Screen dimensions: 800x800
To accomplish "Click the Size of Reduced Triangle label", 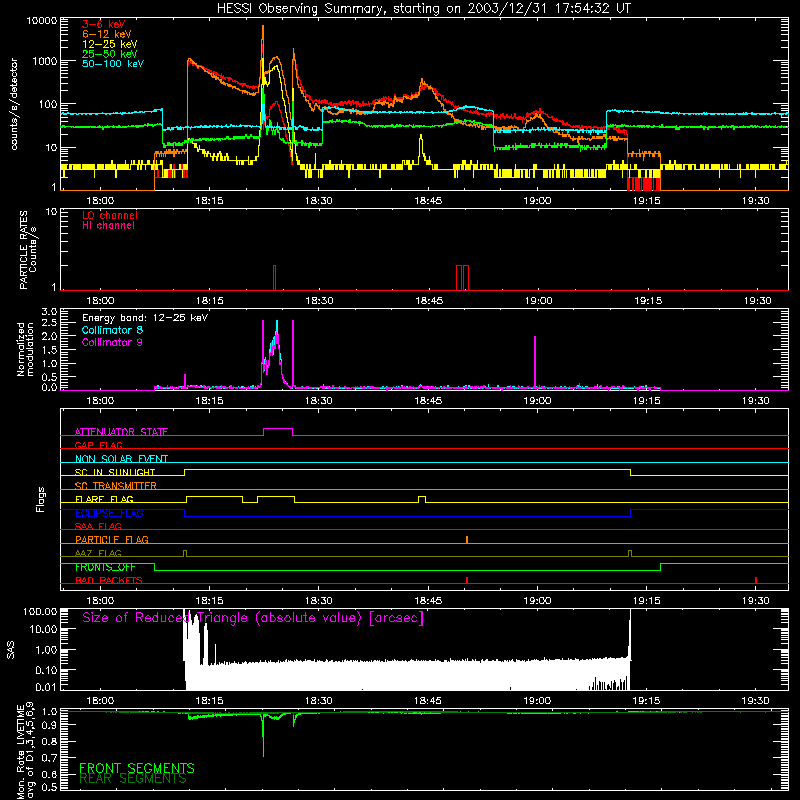I will pyautogui.click(x=253, y=618).
